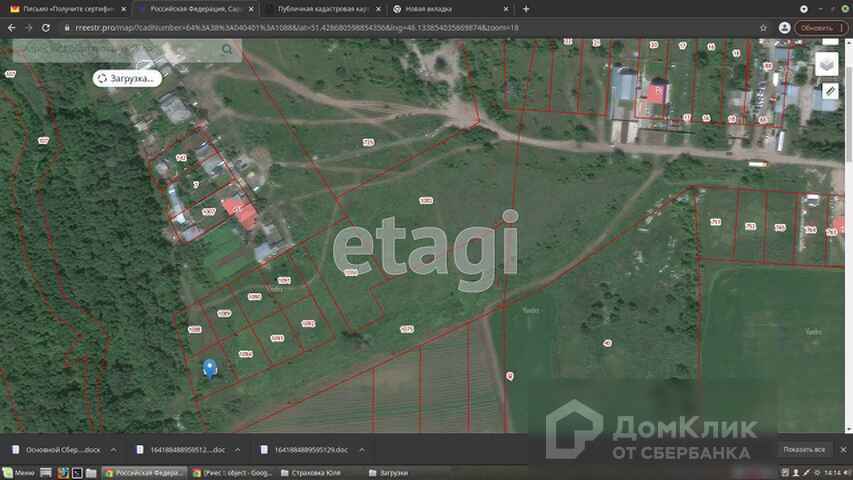The width and height of the screenshot is (853, 480).
Task: Close the Новая вкладка tab
Action: pos(506,9)
